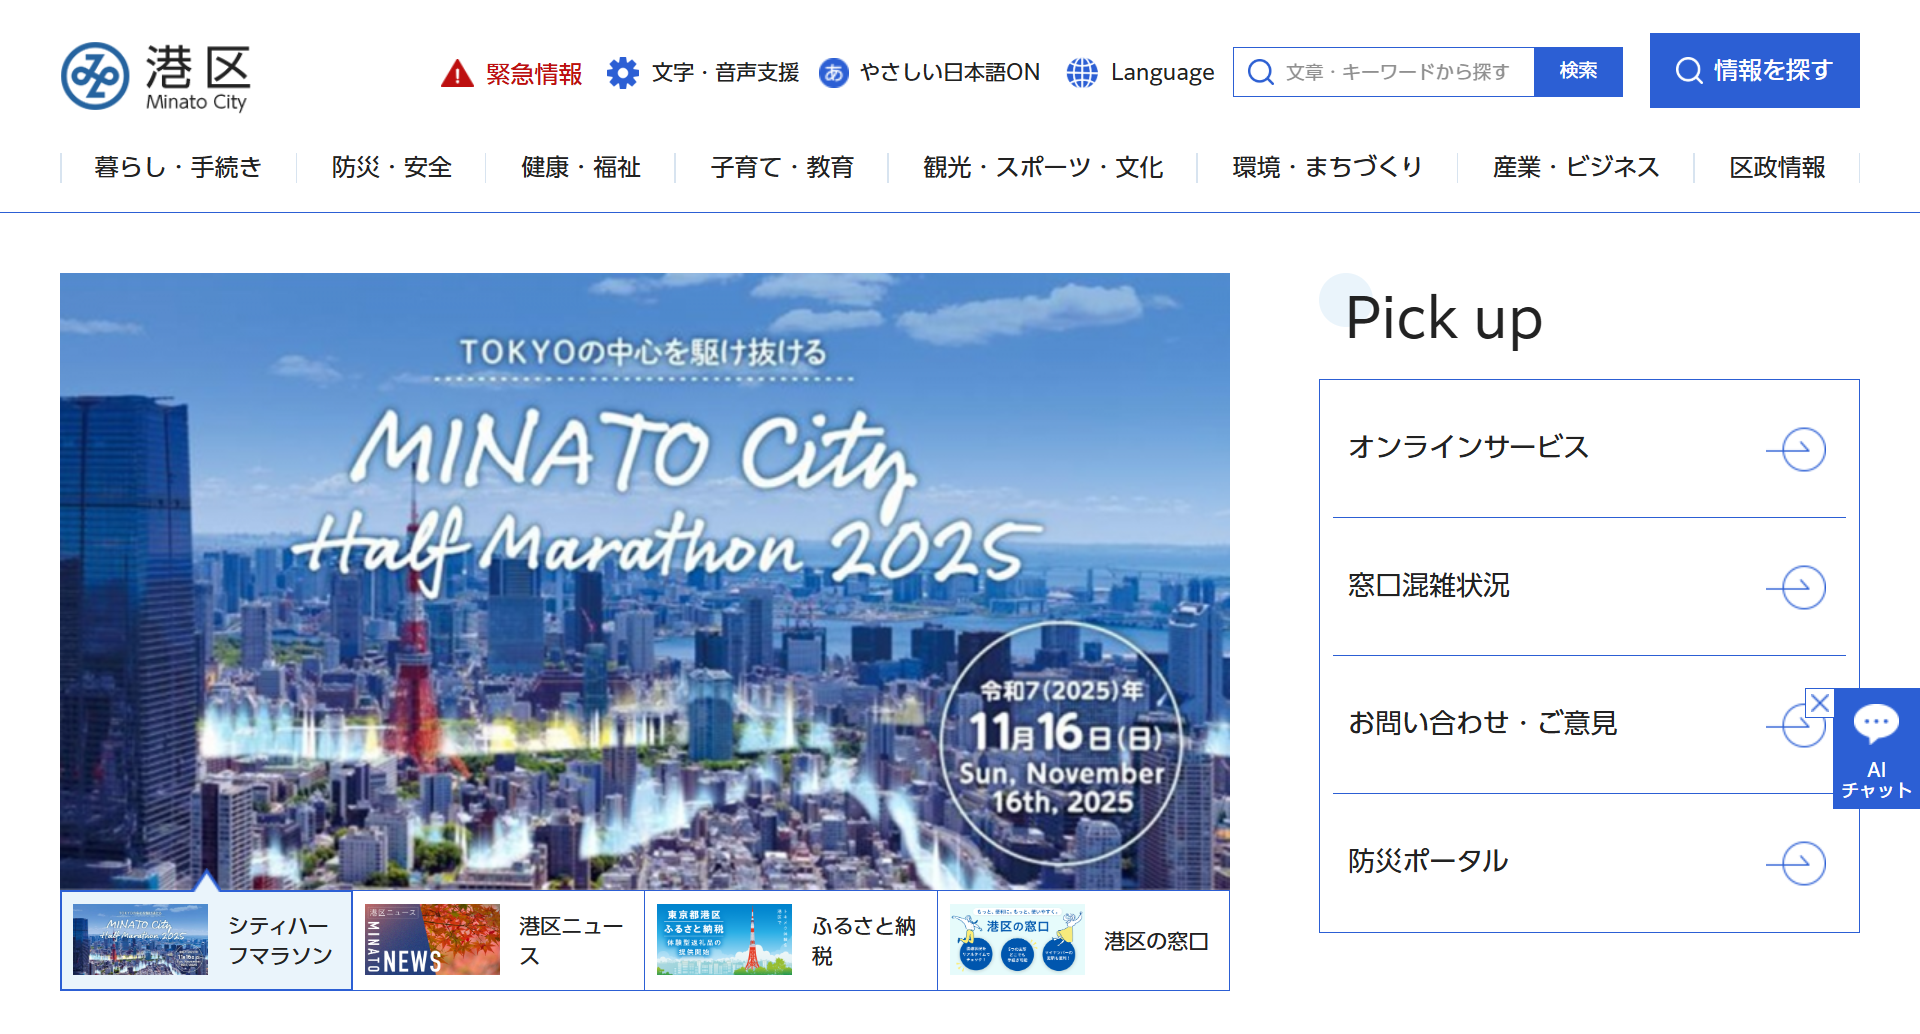Image resolution: width=1920 pixels, height=1034 pixels.
Task: Click the gear icon for text and audio support
Action: [x=623, y=72]
